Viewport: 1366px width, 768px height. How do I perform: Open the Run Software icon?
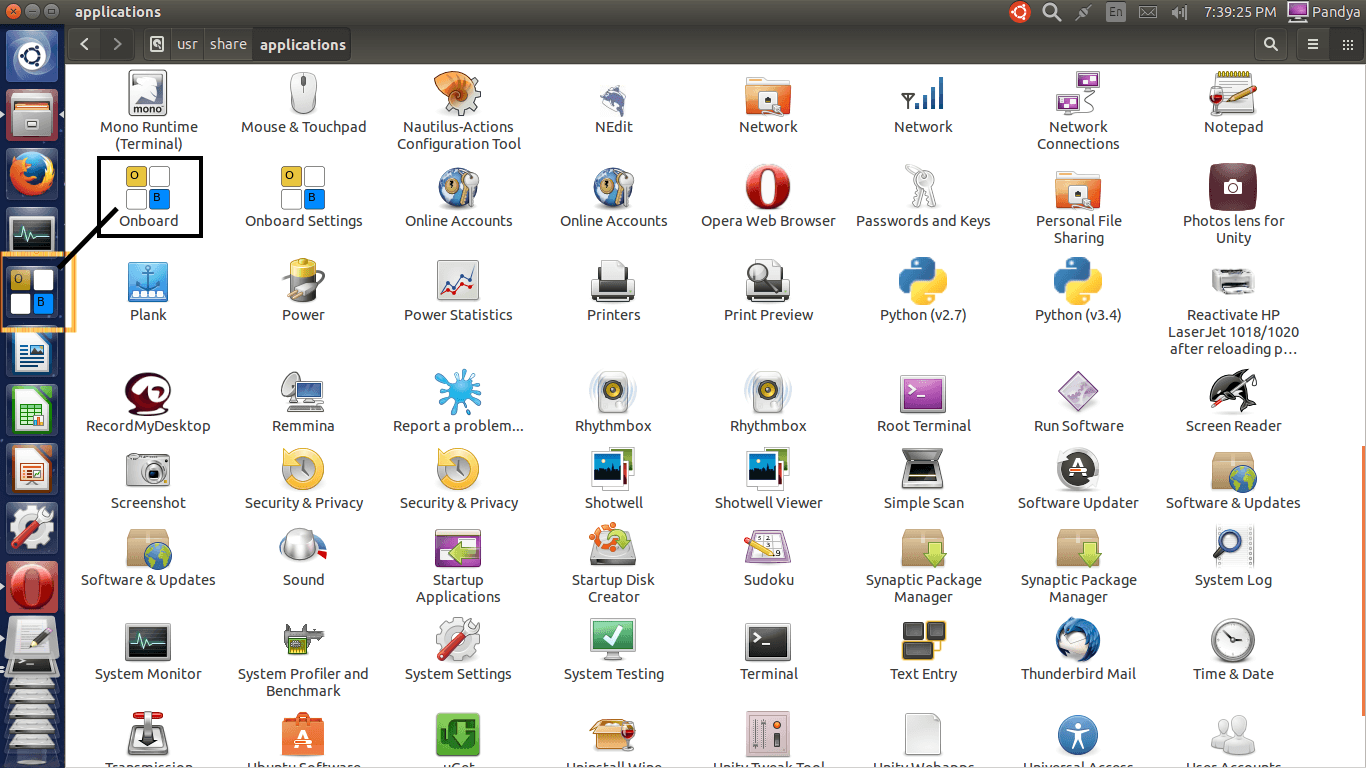coord(1078,392)
